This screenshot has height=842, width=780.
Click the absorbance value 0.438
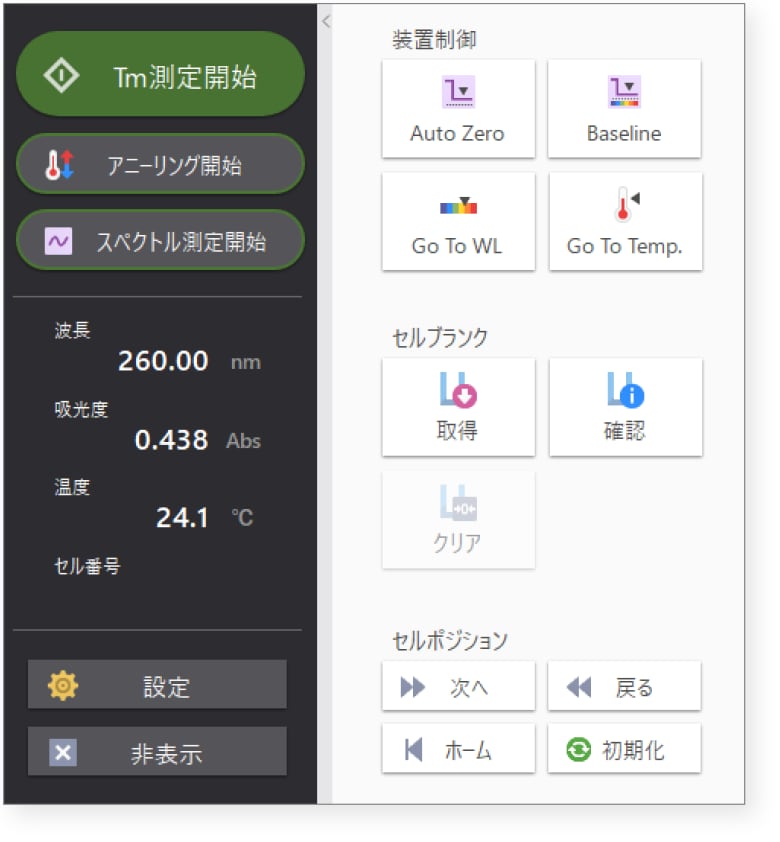point(171,440)
